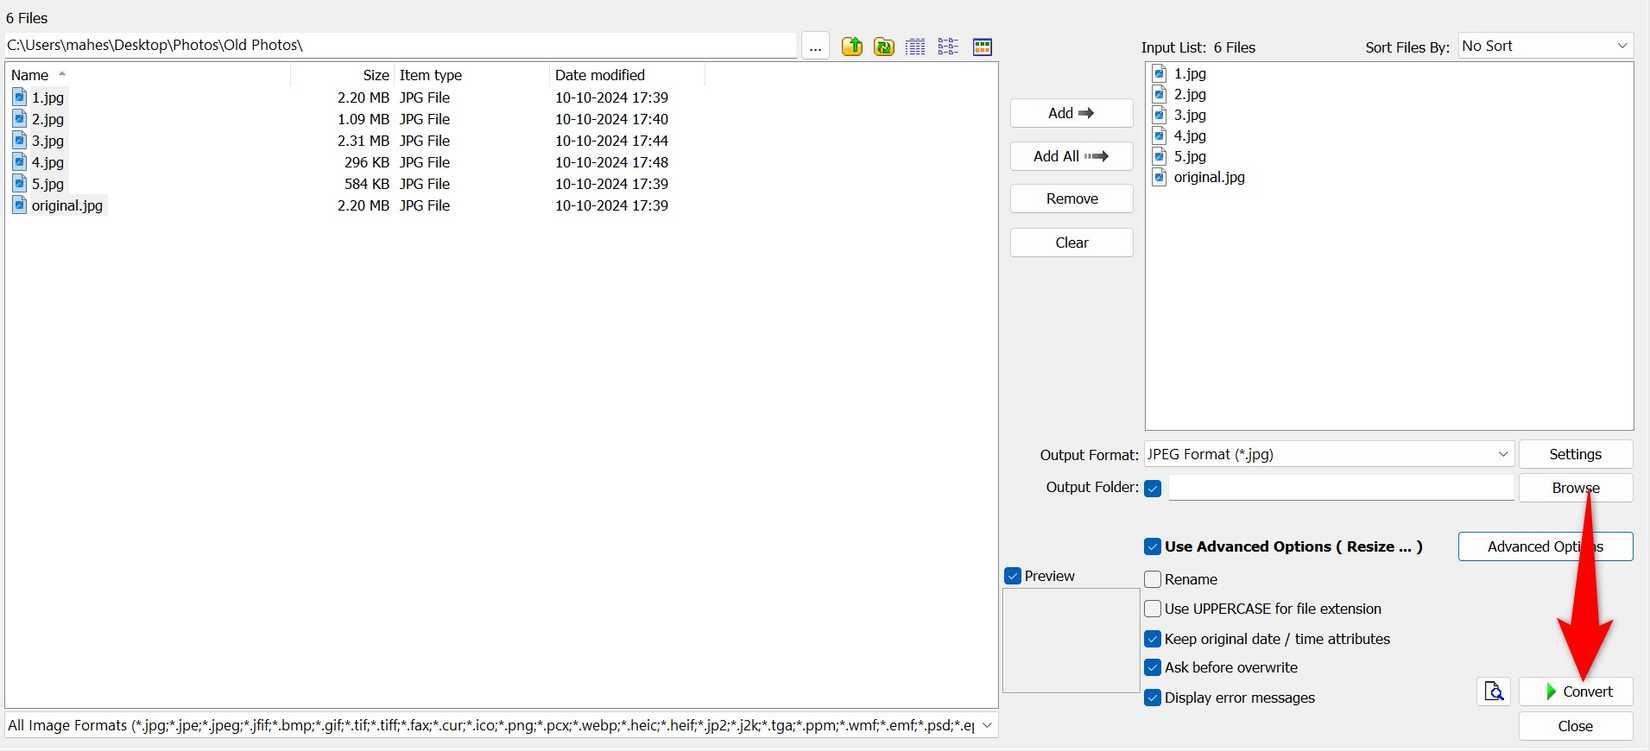Image resolution: width=1650 pixels, height=751 pixels.
Task: Click the Output Folder path field
Action: coord(1340,488)
